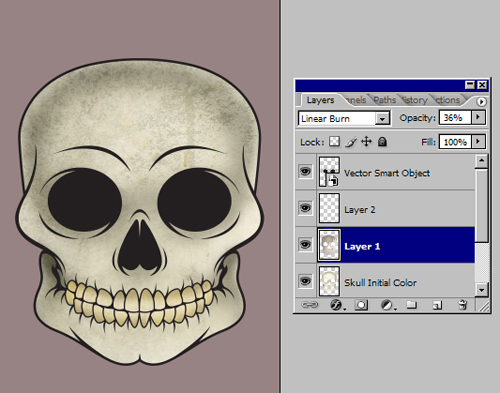The width and height of the screenshot is (500, 393).
Task: Click the Opacity 36% field
Action: 455,118
